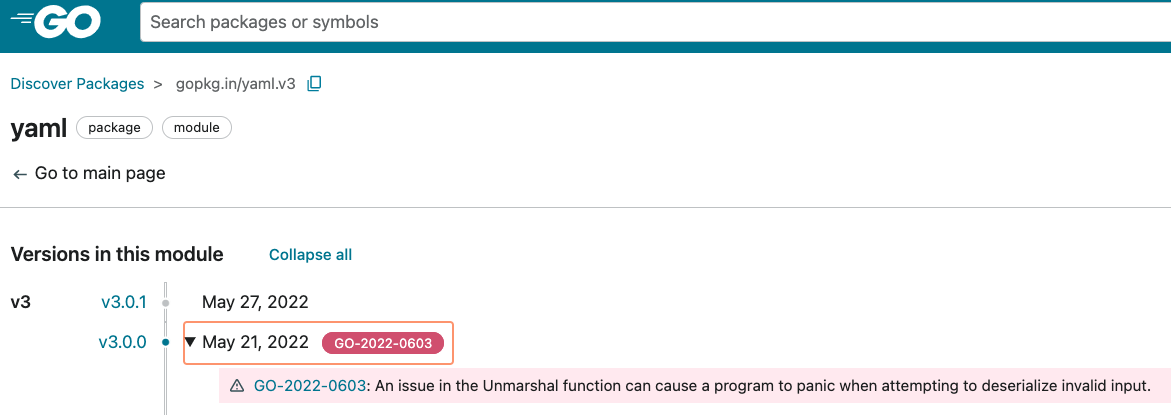Open version v3.0.1 link
The image size is (1171, 415).
[x=124, y=301]
